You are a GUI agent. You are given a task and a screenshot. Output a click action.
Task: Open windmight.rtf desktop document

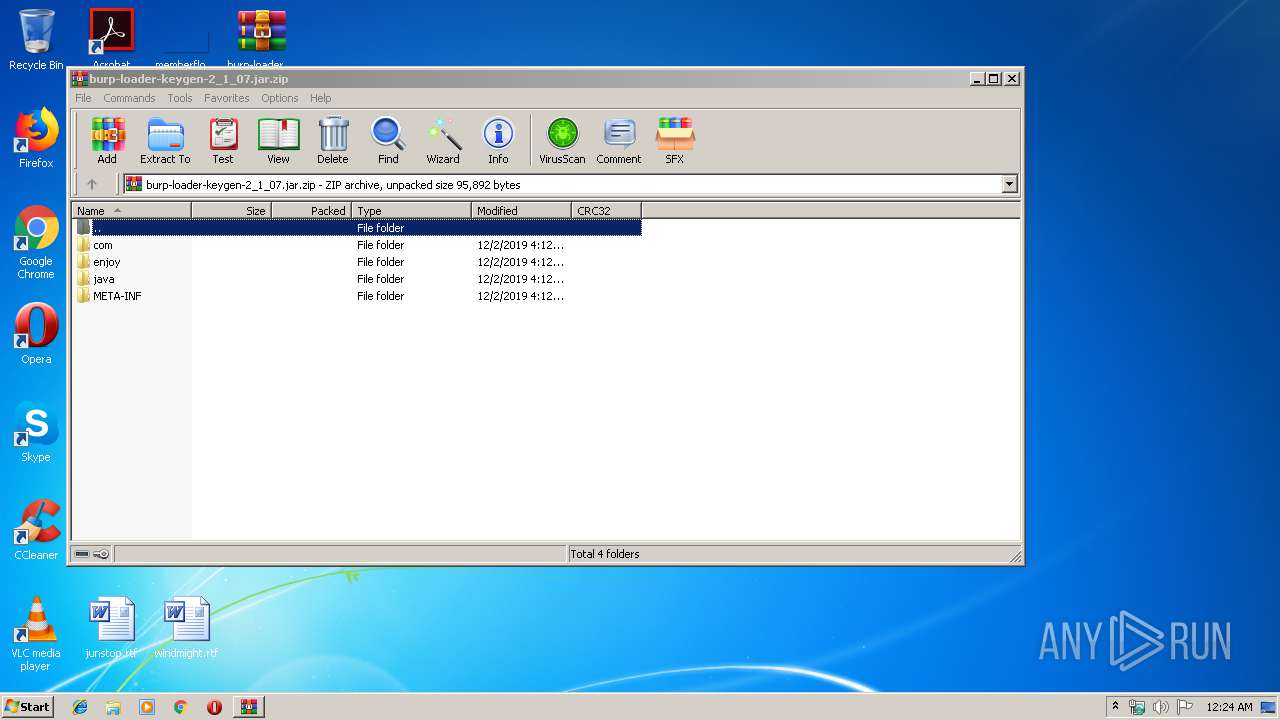coord(186,628)
